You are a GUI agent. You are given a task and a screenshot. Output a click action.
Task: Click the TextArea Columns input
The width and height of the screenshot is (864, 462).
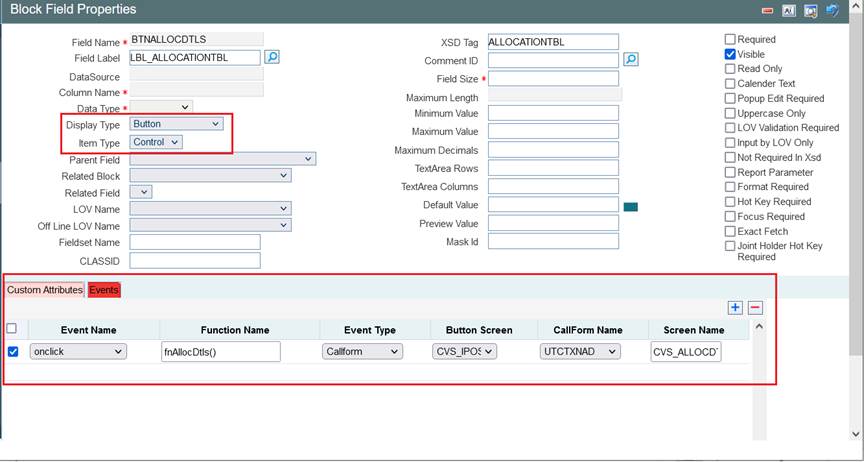point(553,186)
